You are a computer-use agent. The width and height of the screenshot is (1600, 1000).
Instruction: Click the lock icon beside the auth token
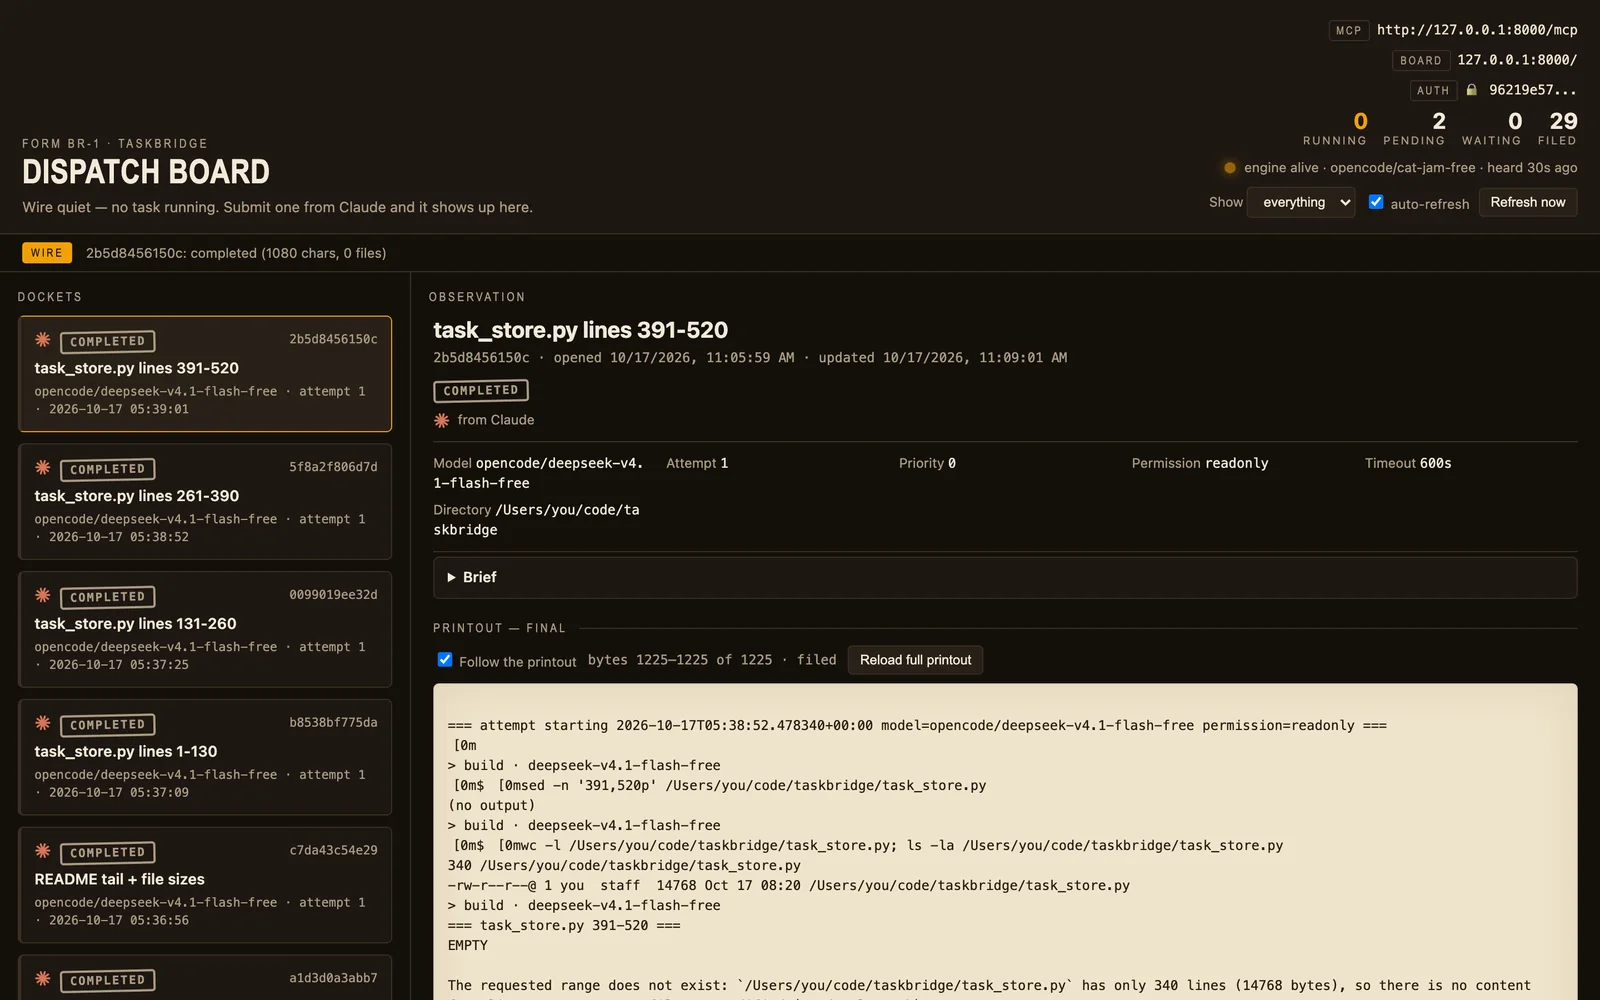click(x=1471, y=90)
